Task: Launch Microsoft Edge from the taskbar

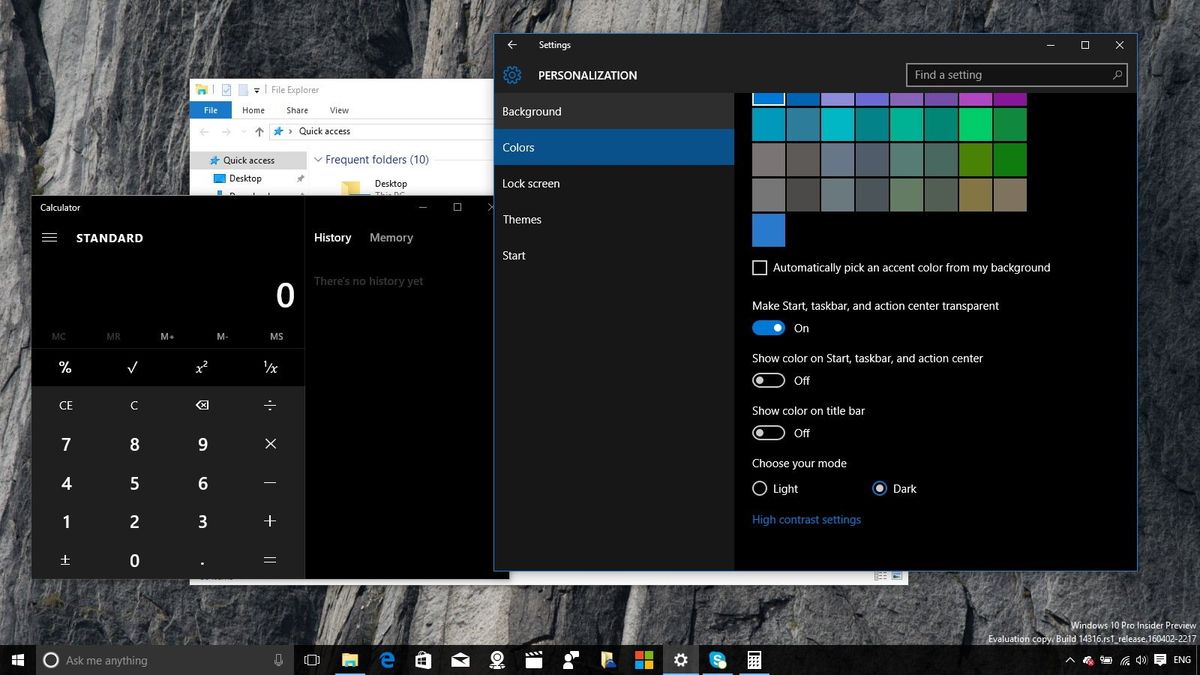Action: coord(386,660)
